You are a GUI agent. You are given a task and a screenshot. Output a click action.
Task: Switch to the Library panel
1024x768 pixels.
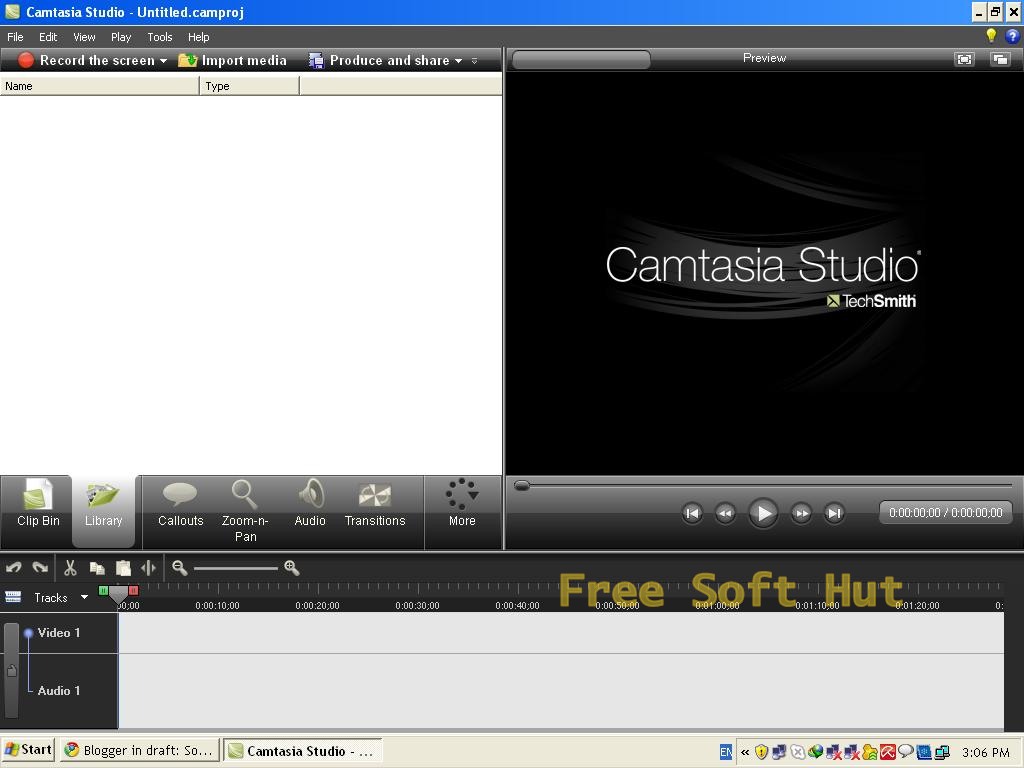(103, 512)
